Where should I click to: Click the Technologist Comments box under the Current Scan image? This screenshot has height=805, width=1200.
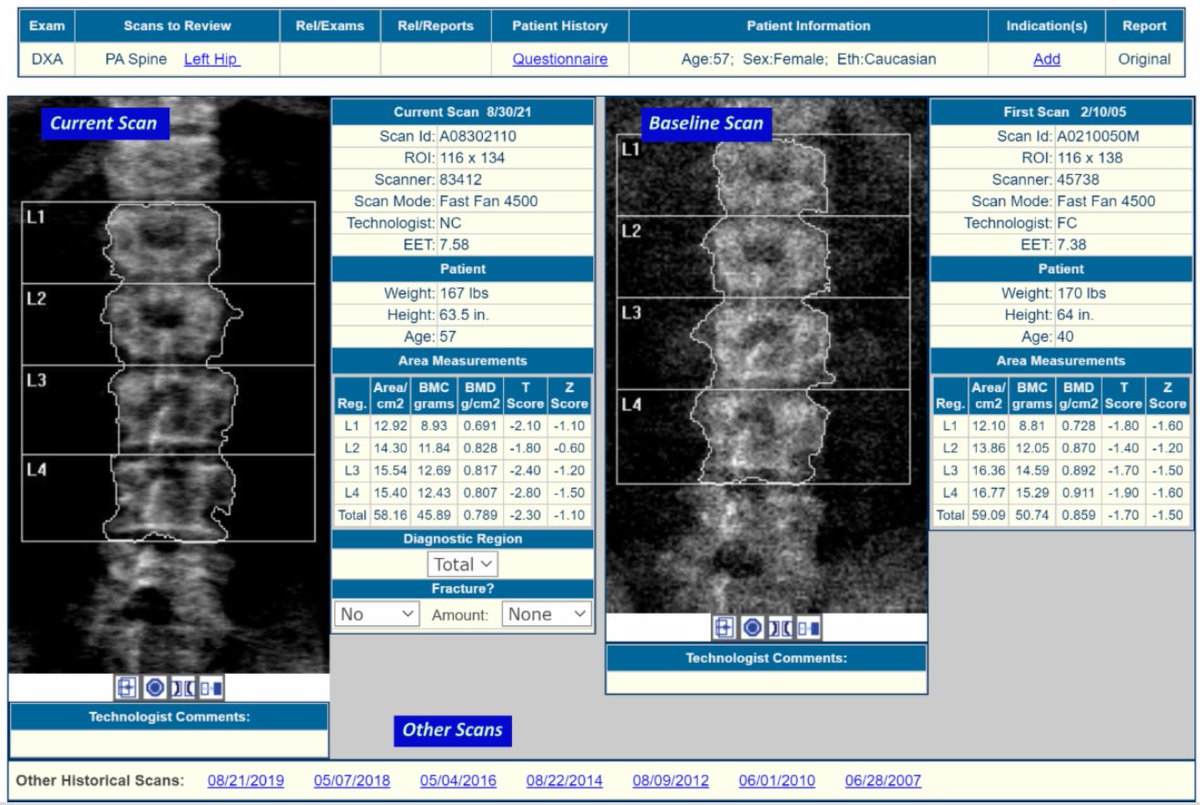click(x=169, y=743)
